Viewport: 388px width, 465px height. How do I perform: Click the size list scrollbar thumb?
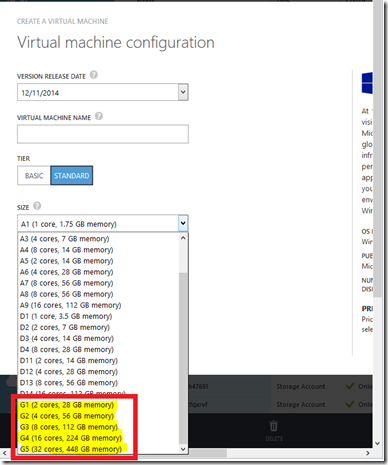tap(183, 358)
